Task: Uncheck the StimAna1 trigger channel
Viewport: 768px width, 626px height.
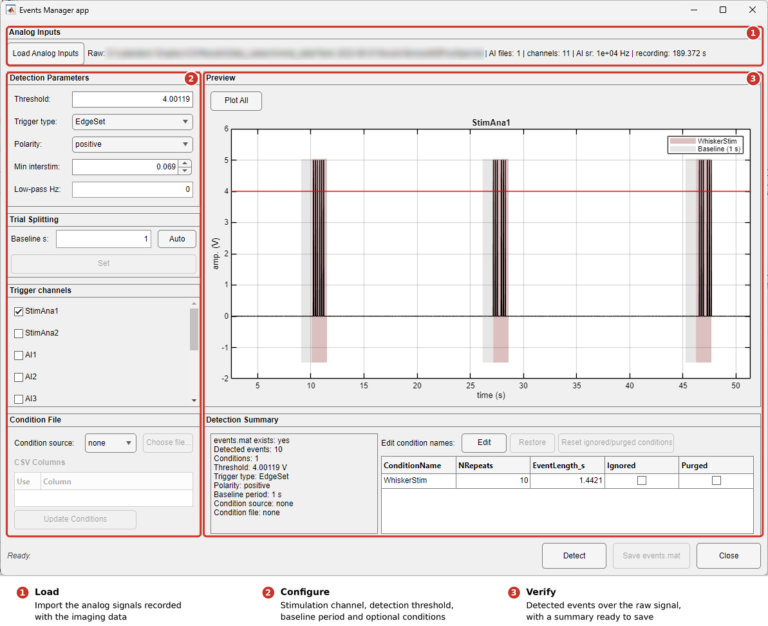Action: tap(19, 312)
